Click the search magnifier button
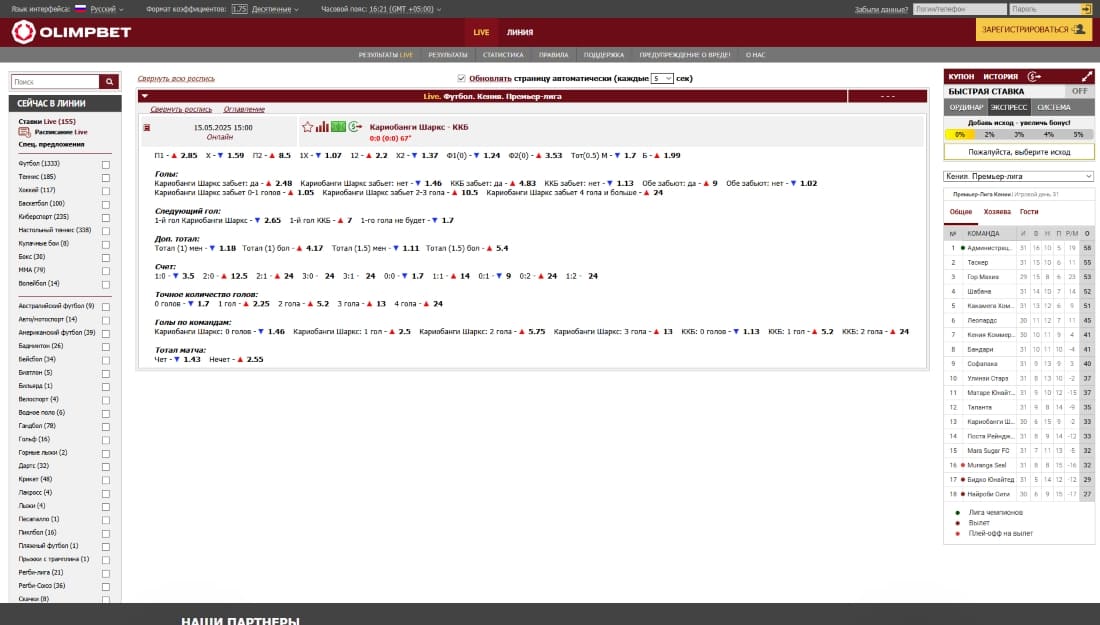Screen dimensions: 1100x625 click(109, 82)
